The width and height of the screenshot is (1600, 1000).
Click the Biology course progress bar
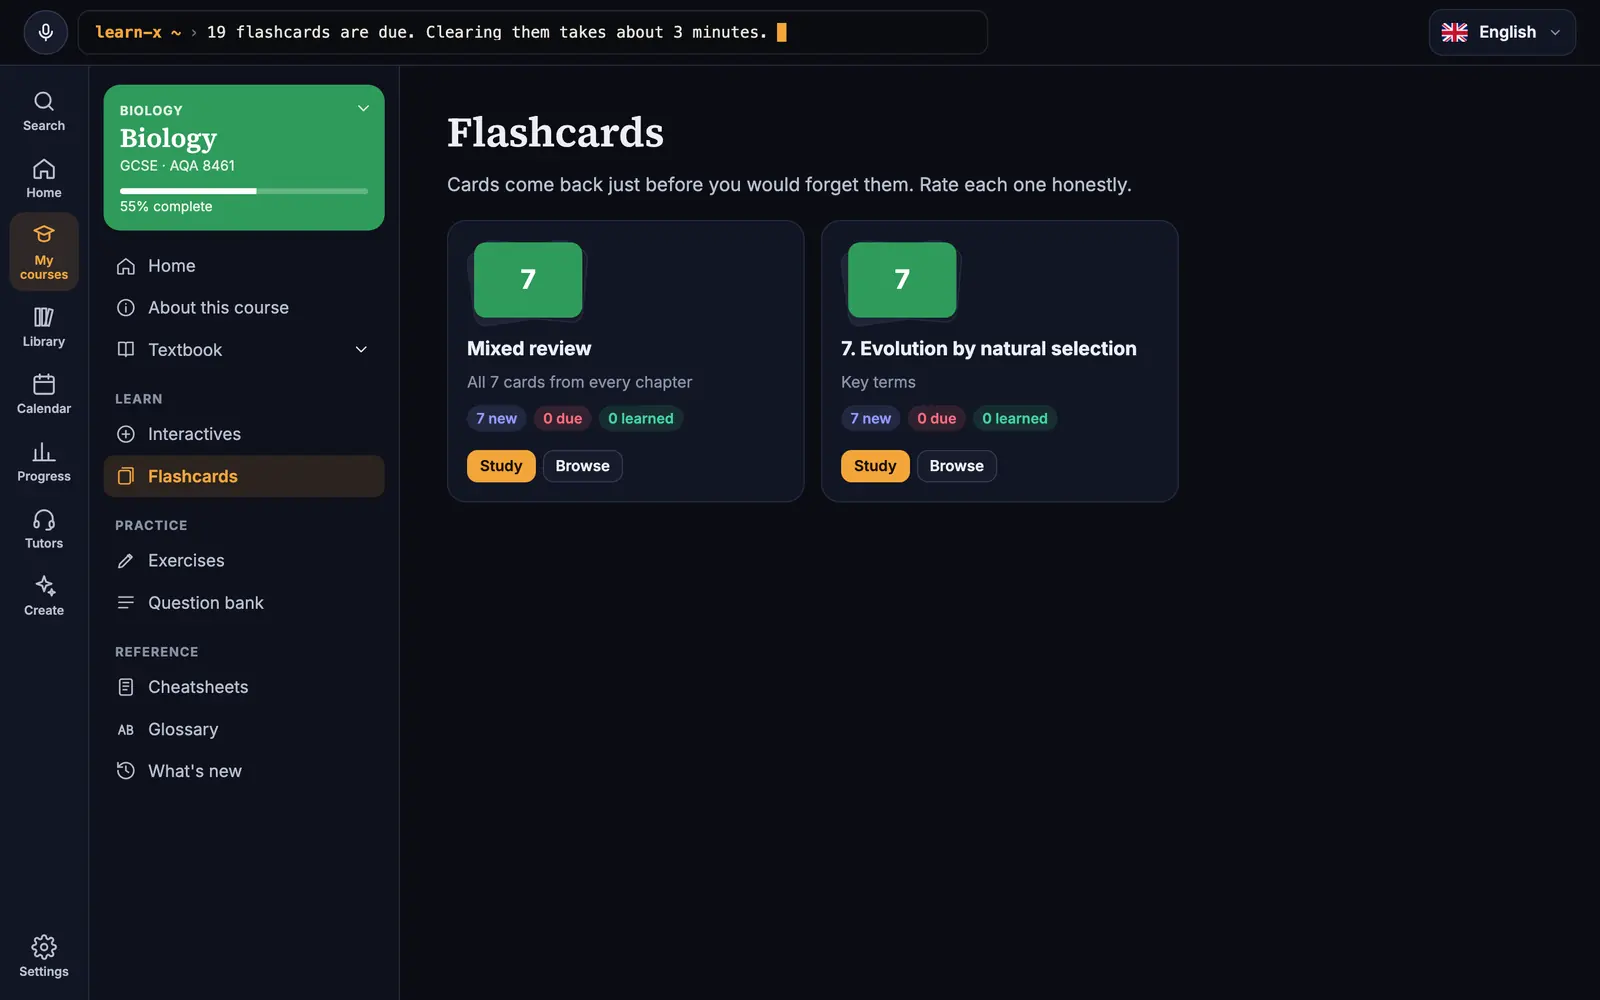[x=244, y=191]
